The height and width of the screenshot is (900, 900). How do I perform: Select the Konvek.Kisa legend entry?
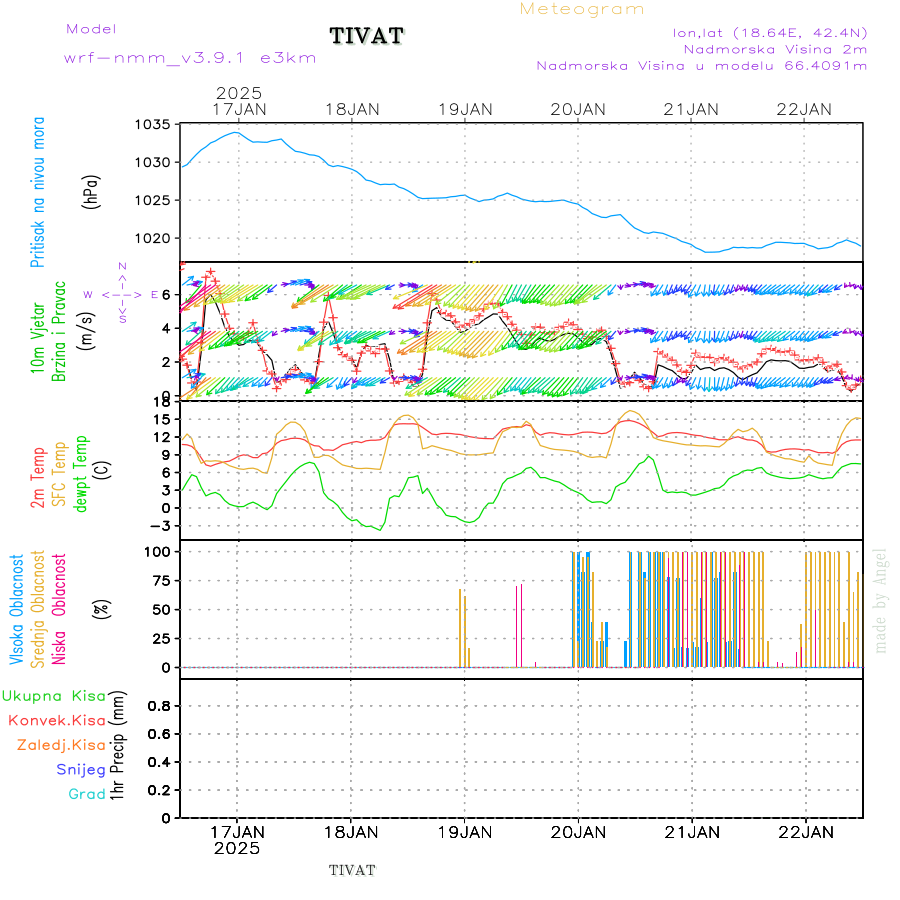point(56,720)
